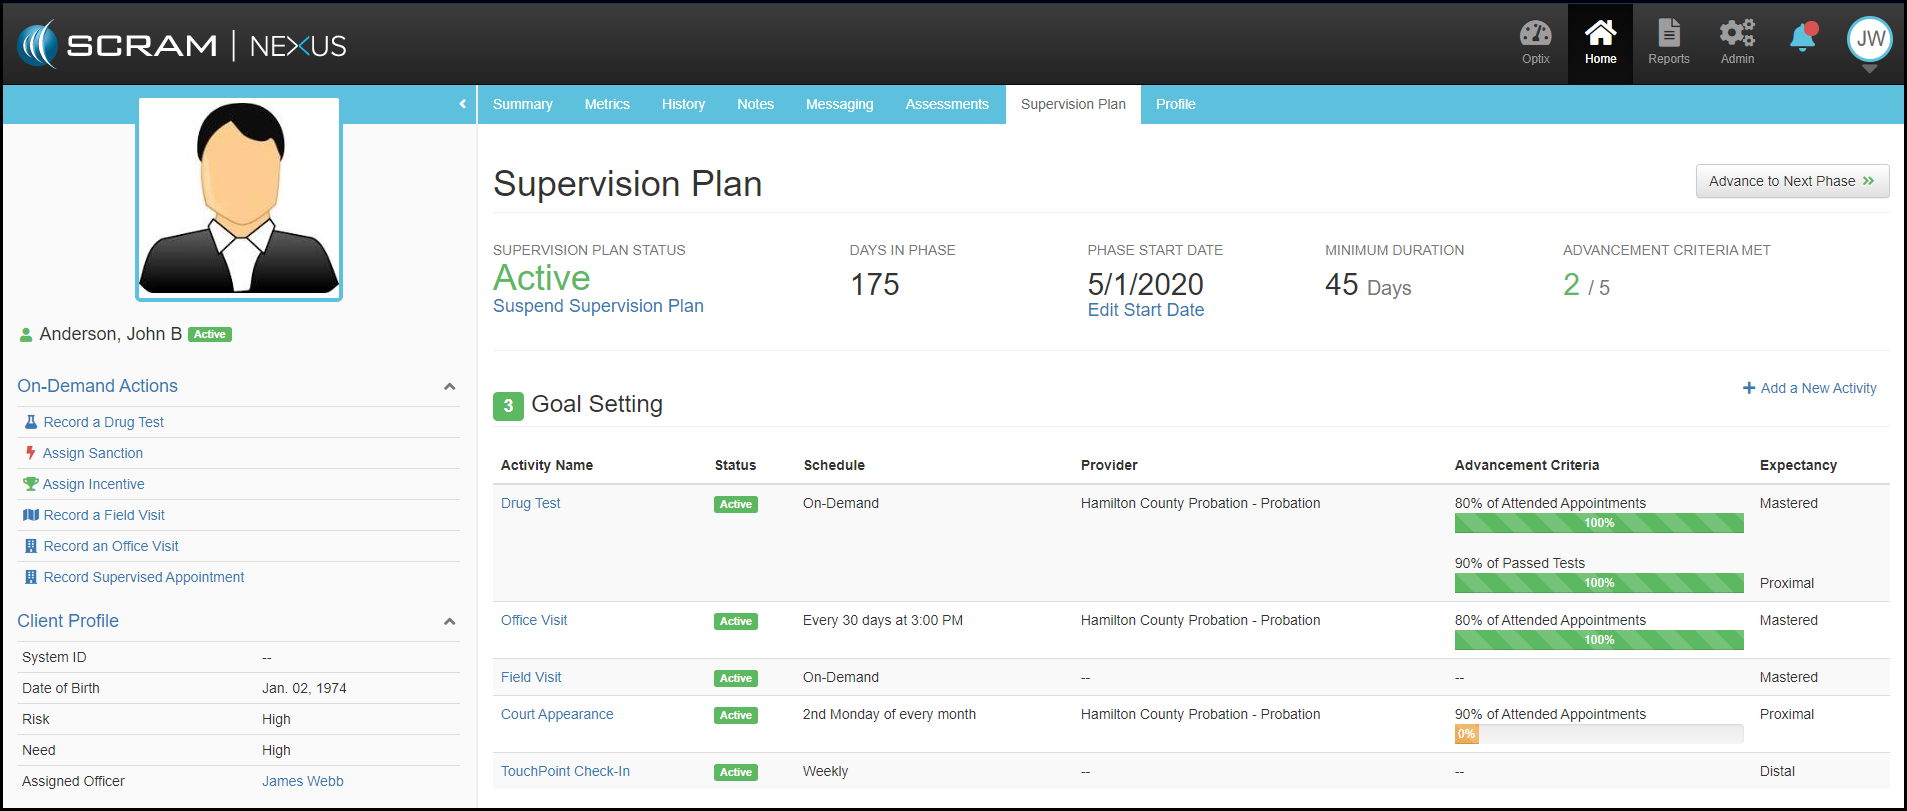
Task: Switch to the Metrics tab
Action: (x=606, y=104)
